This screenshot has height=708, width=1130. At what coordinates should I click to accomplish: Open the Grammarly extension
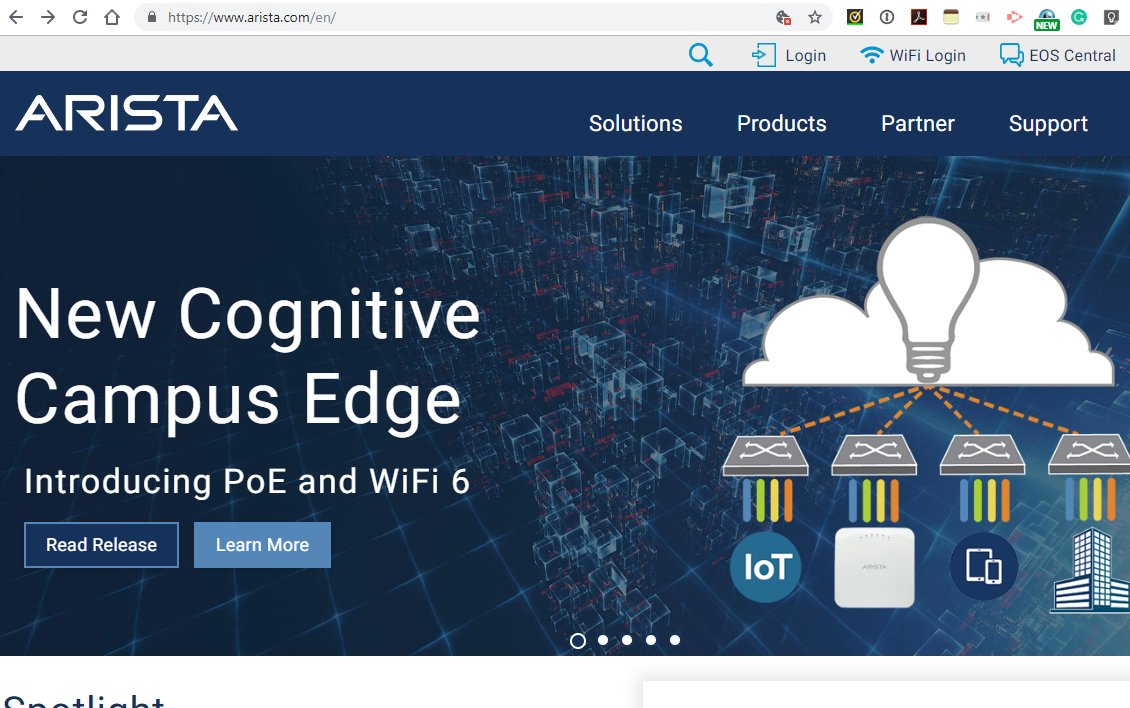tap(1079, 17)
